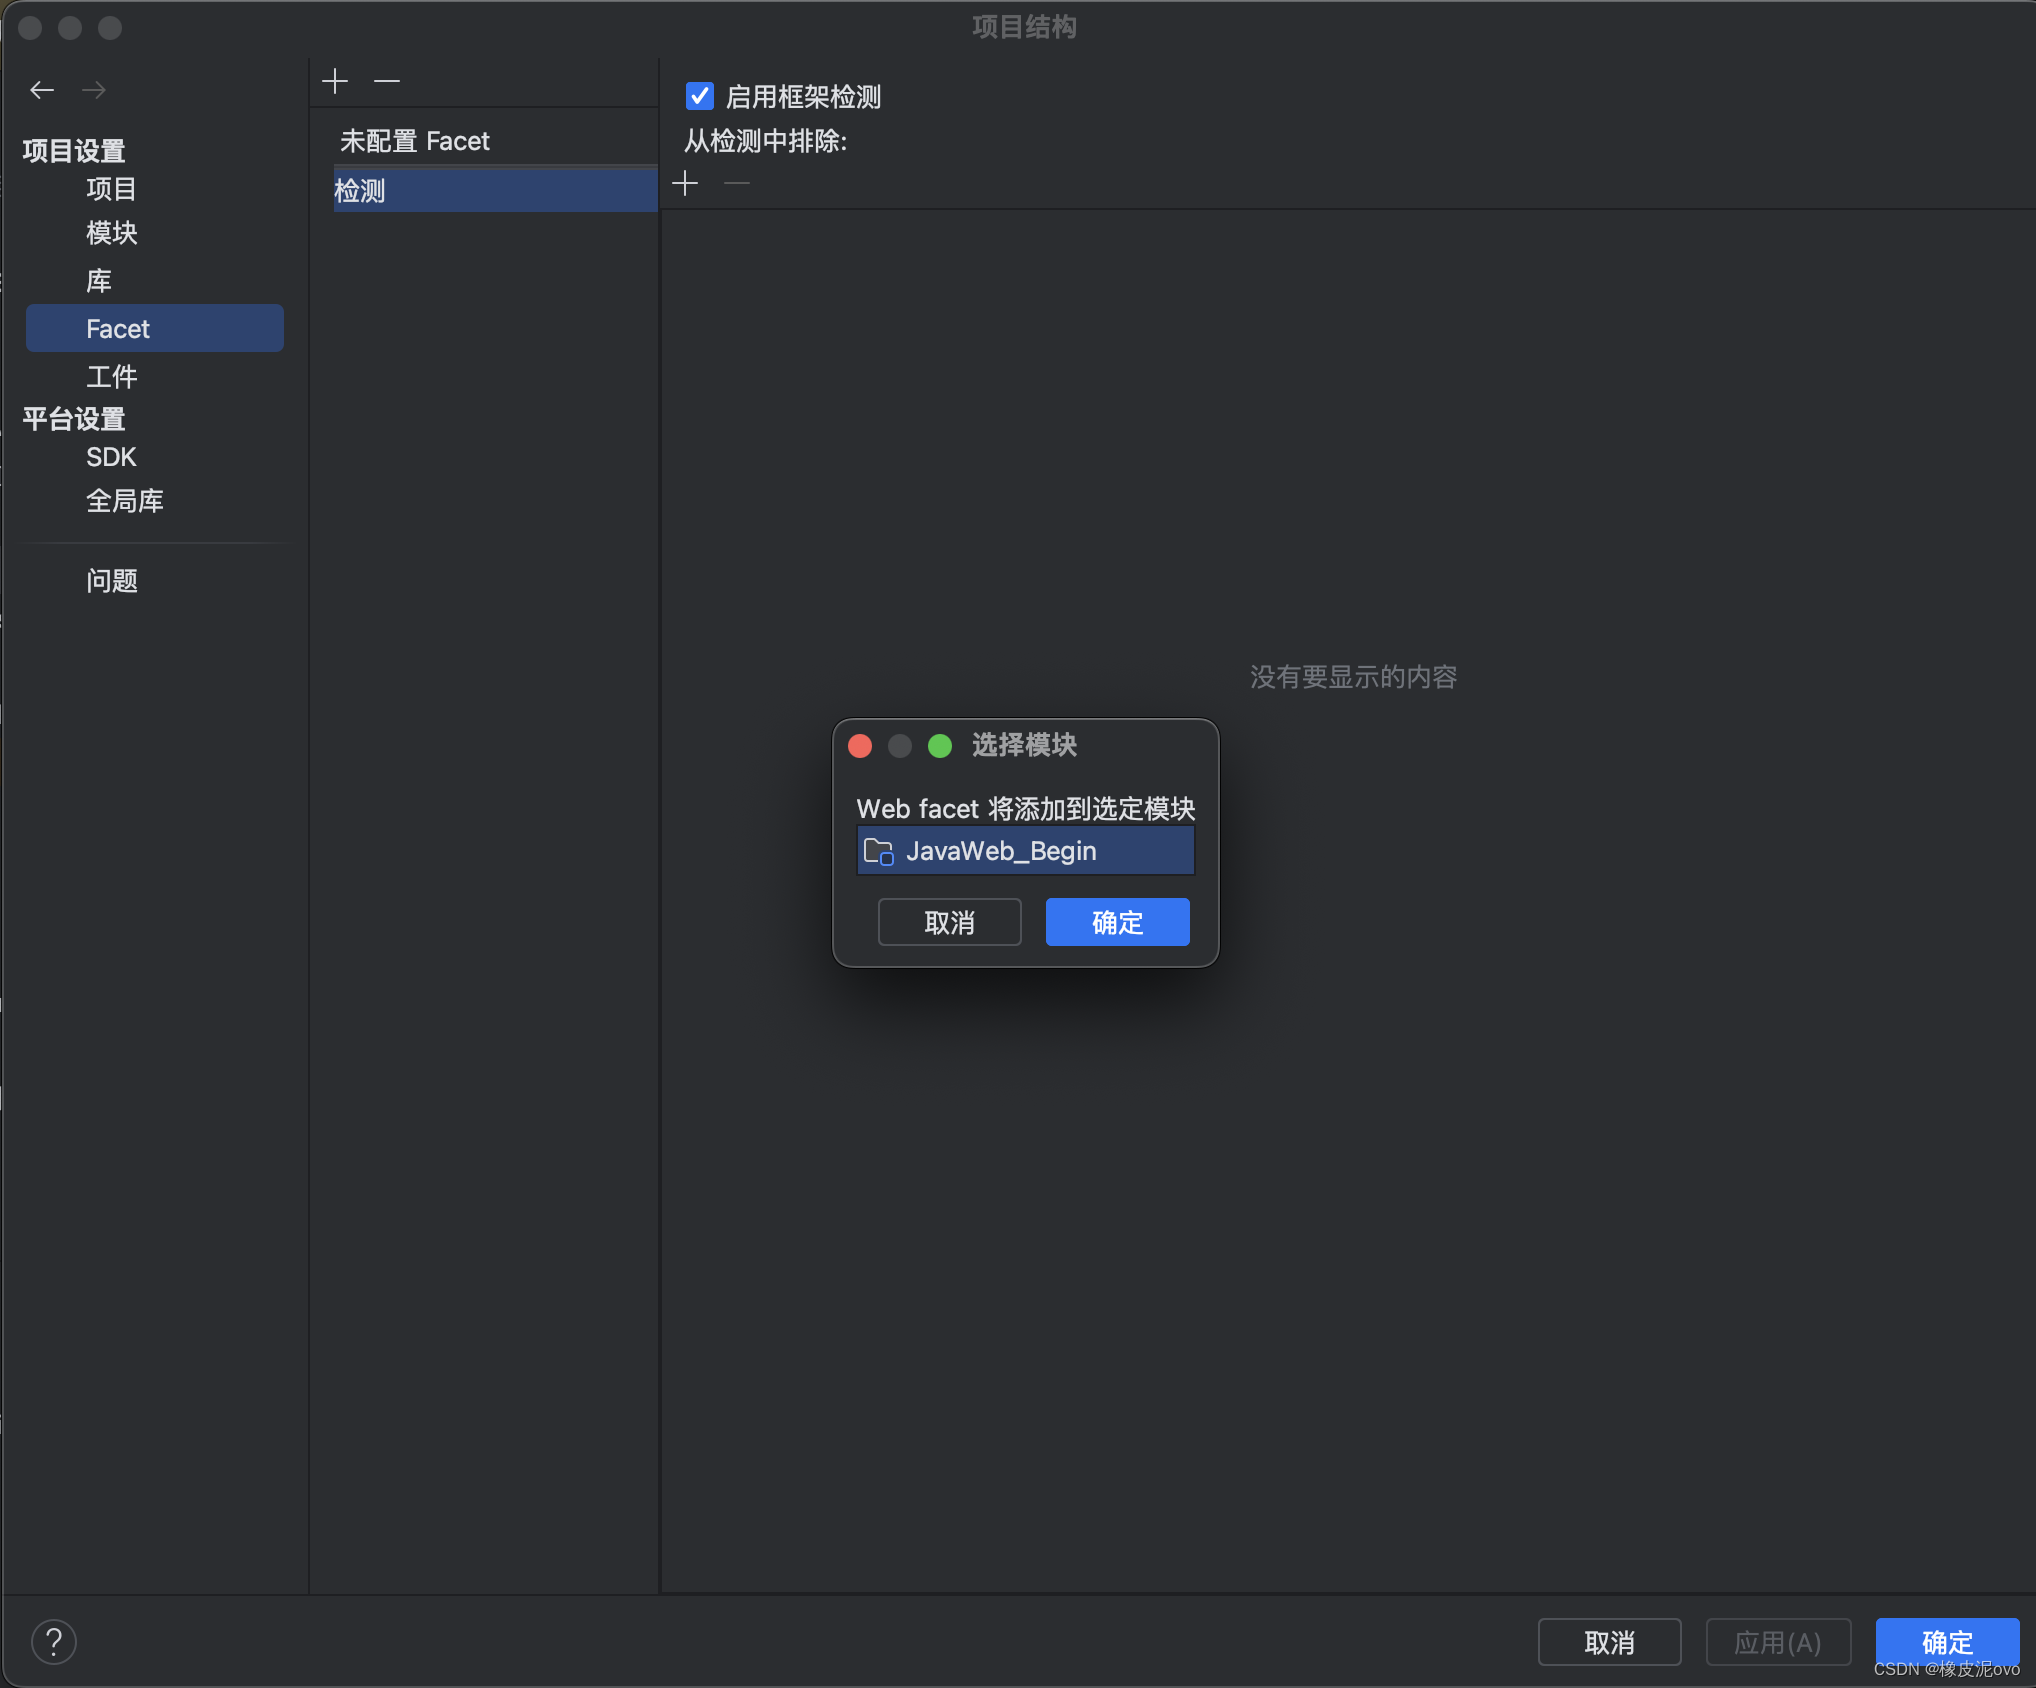Remove an exclusion under 从检测中排除
The height and width of the screenshot is (1688, 2036).
point(737,183)
